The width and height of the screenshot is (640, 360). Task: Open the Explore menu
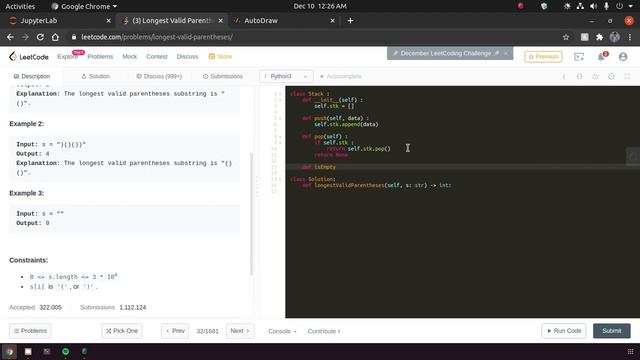pyautogui.click(x=67, y=57)
